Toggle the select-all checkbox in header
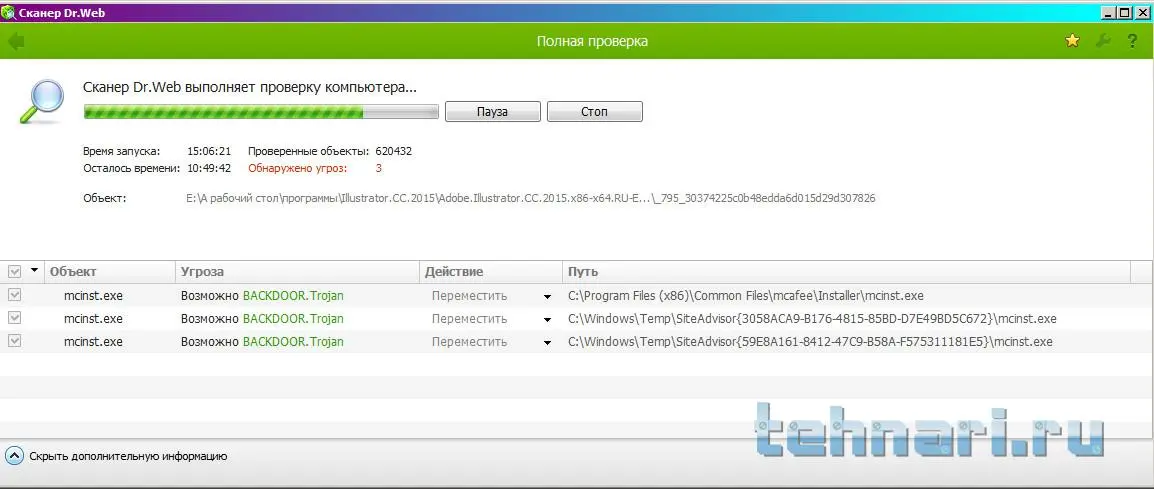The image size is (1154, 489). [15, 272]
